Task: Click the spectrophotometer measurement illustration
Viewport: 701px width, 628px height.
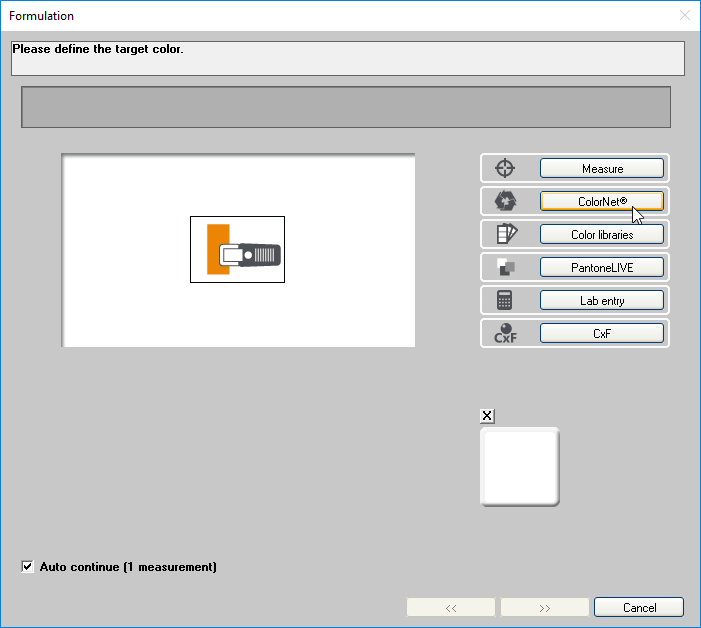Action: tap(237, 249)
